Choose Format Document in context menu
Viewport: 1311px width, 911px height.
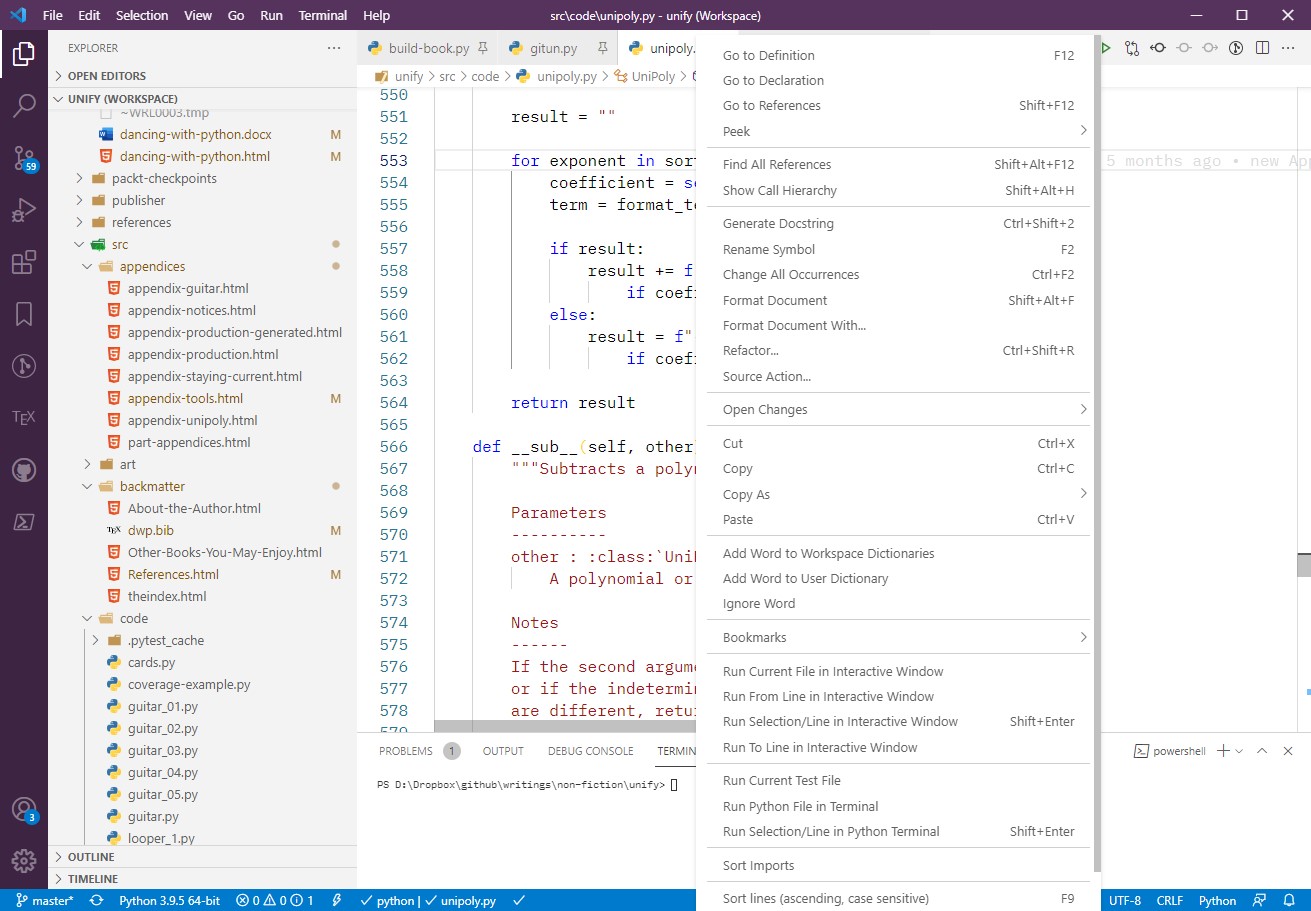click(x=900, y=300)
